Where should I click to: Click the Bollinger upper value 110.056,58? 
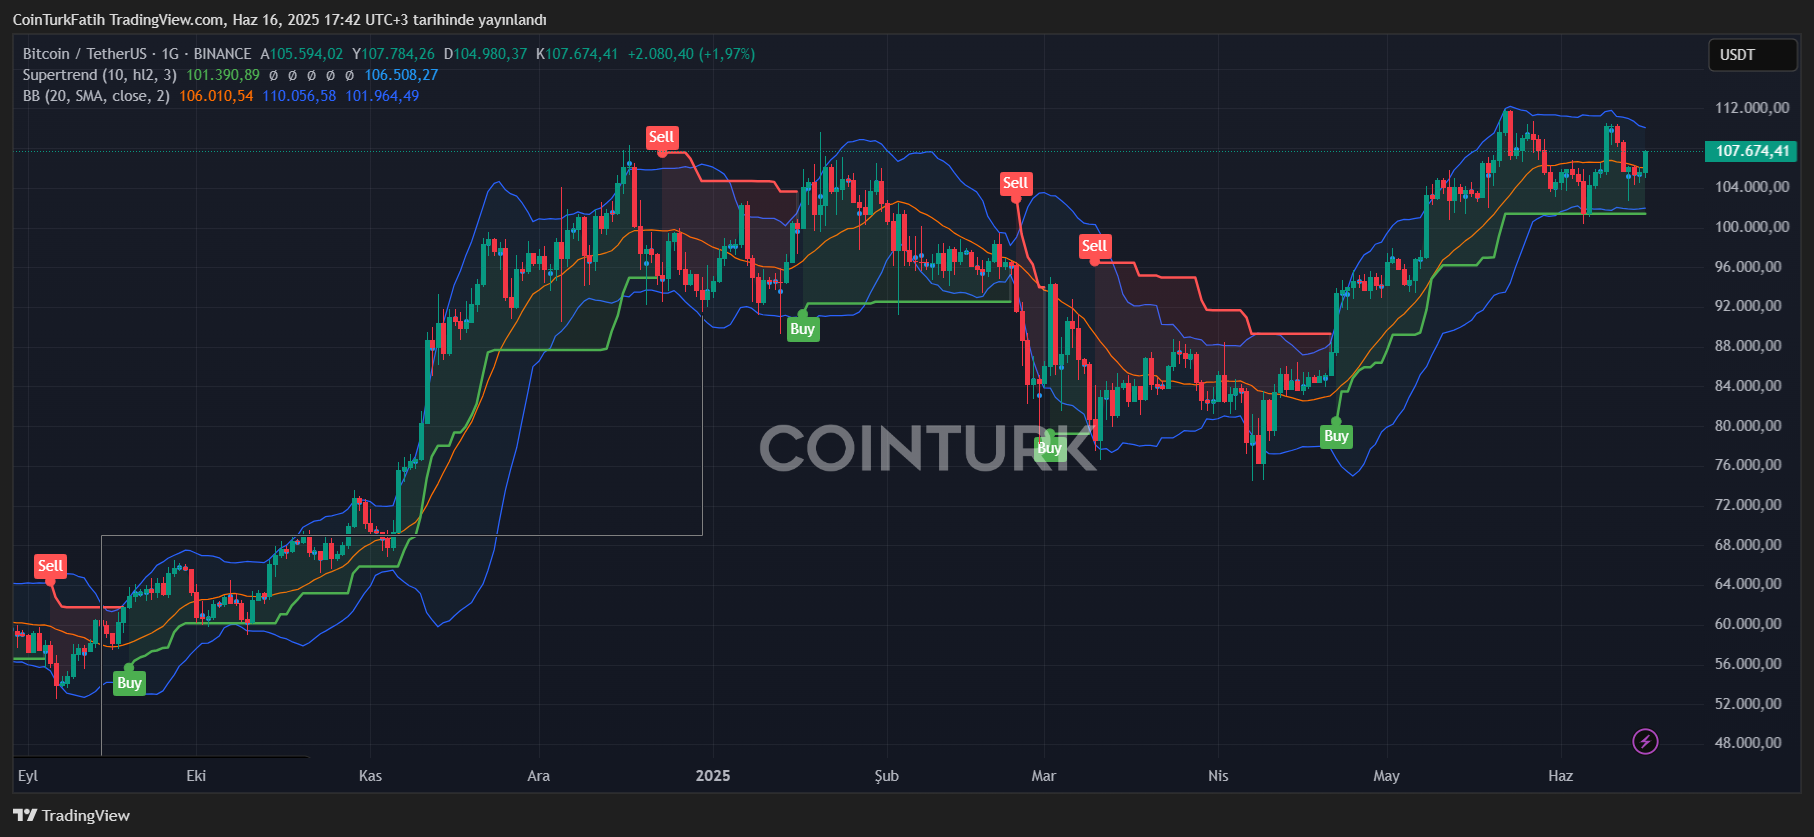tap(299, 96)
